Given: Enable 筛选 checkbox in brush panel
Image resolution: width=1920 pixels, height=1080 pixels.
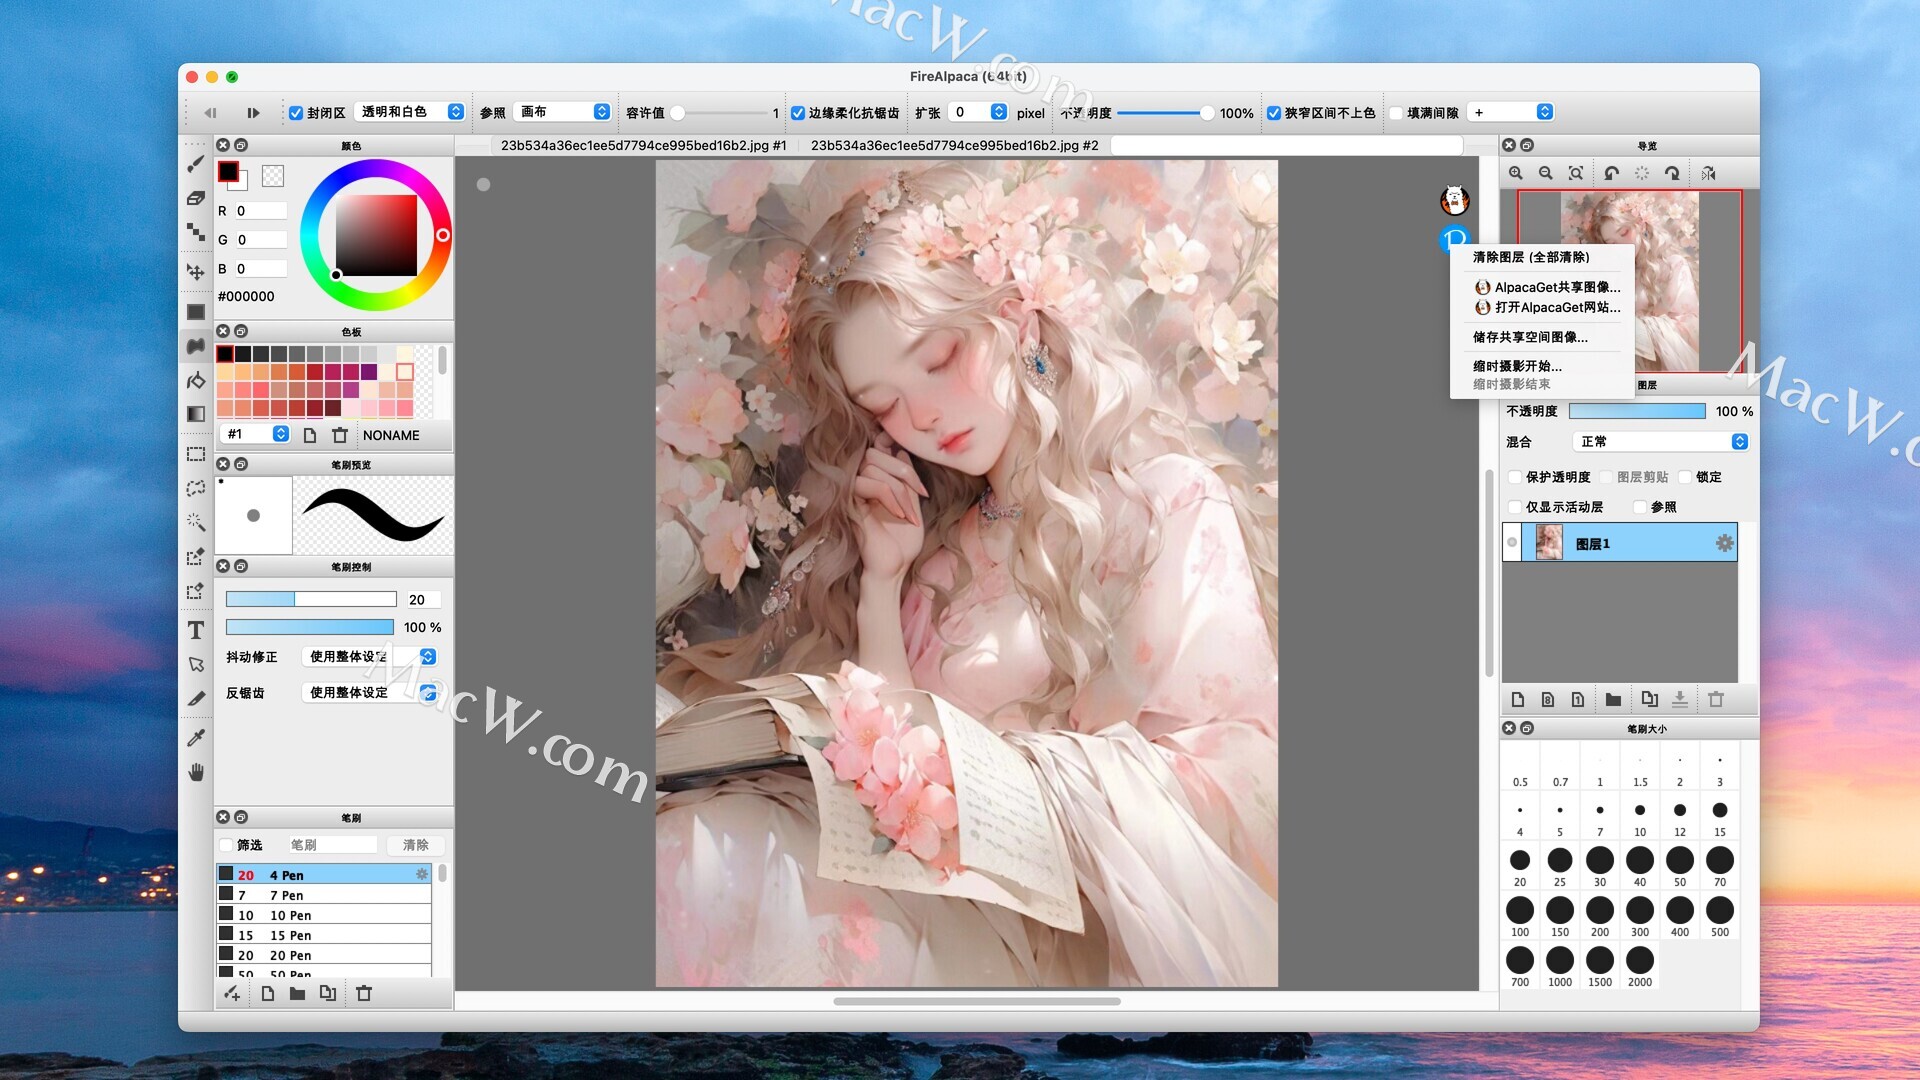Looking at the screenshot, I should (226, 845).
